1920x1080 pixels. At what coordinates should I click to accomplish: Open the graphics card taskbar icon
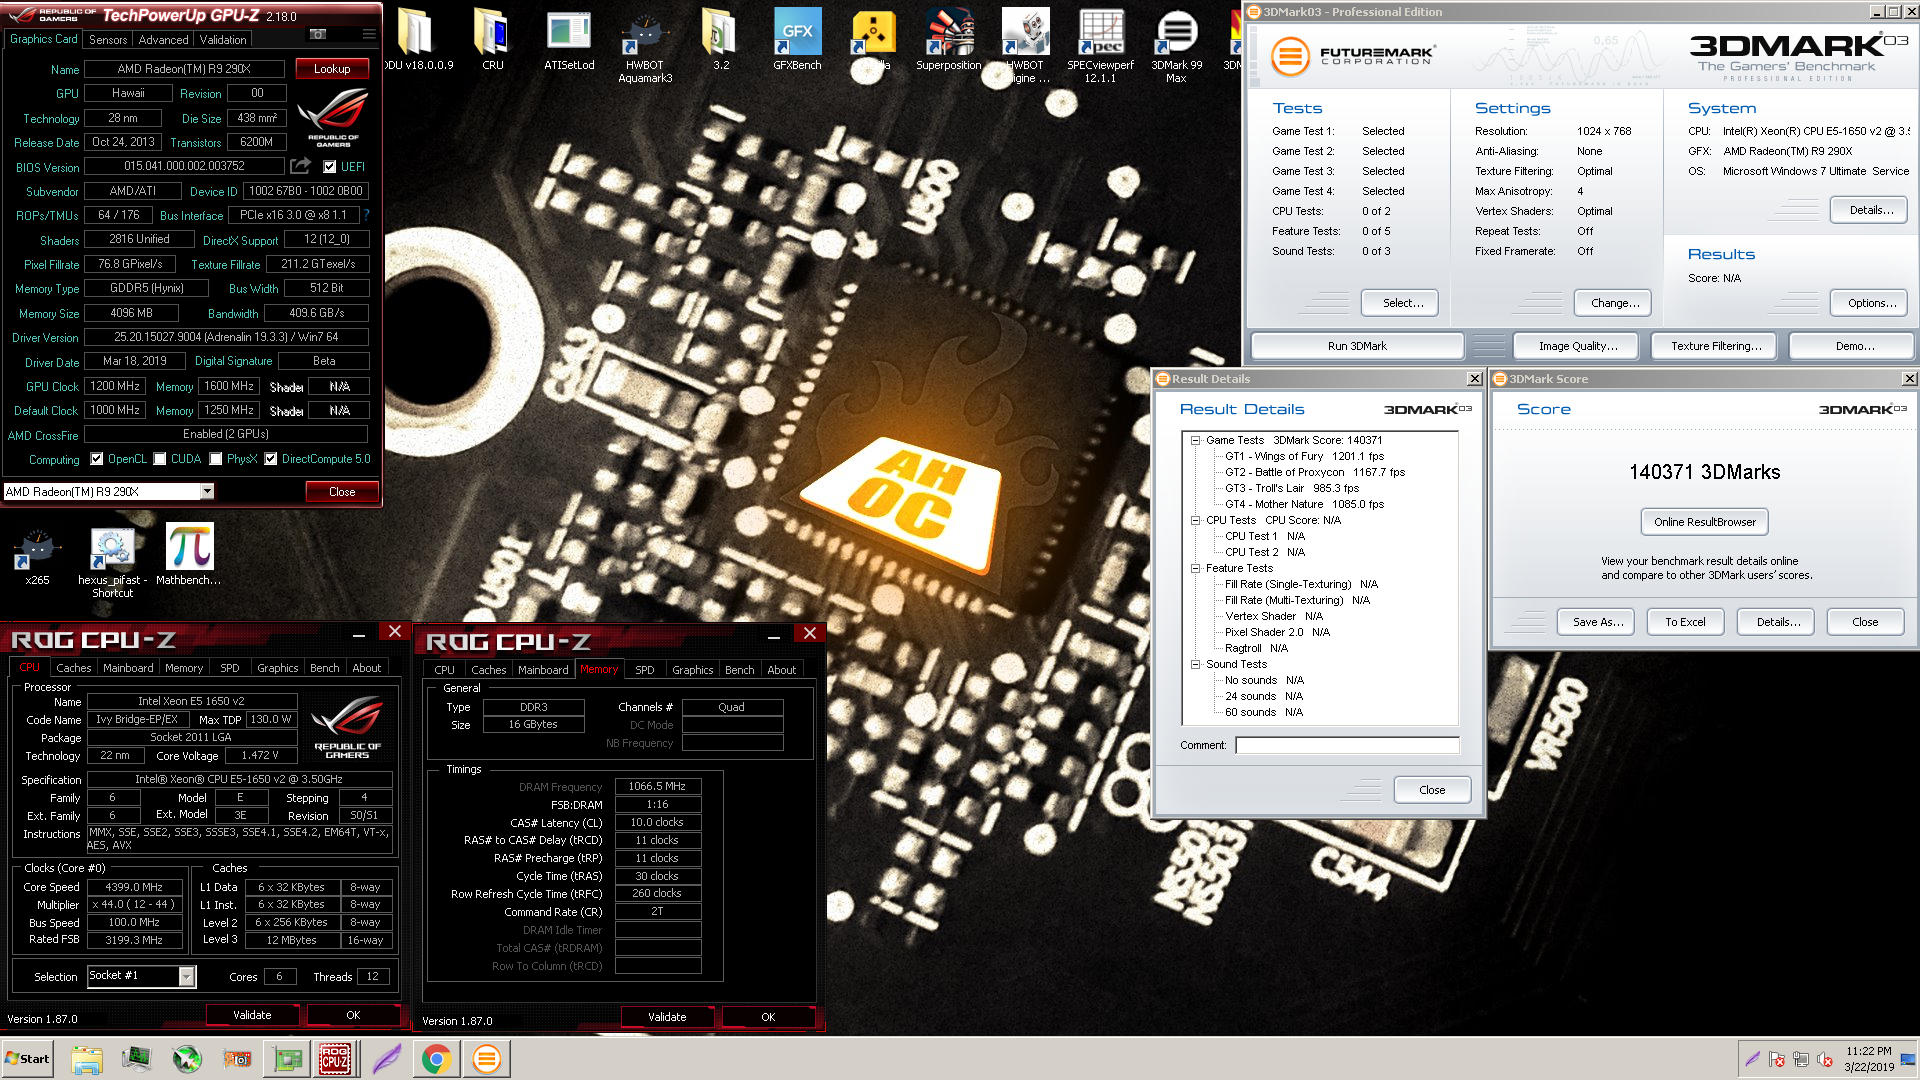288,1059
